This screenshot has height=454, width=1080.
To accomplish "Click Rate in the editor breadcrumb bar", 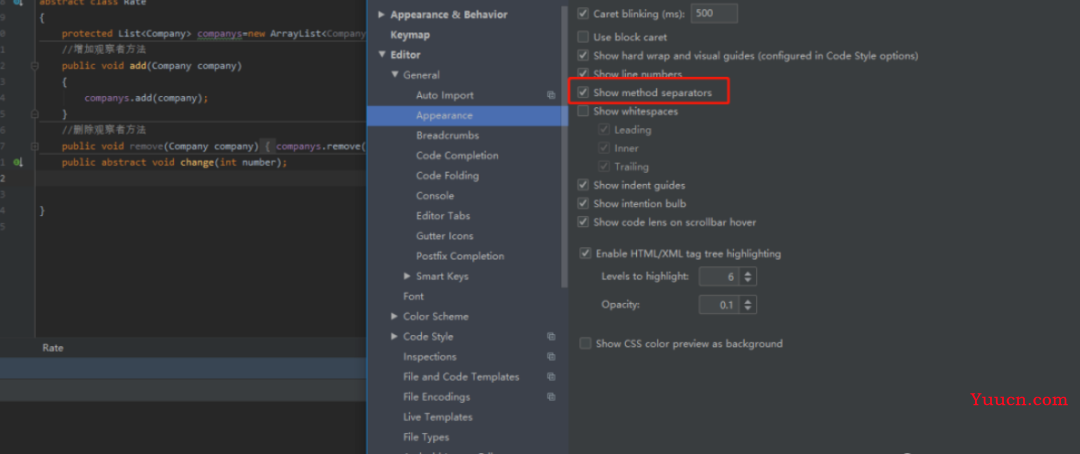I will 52,348.
